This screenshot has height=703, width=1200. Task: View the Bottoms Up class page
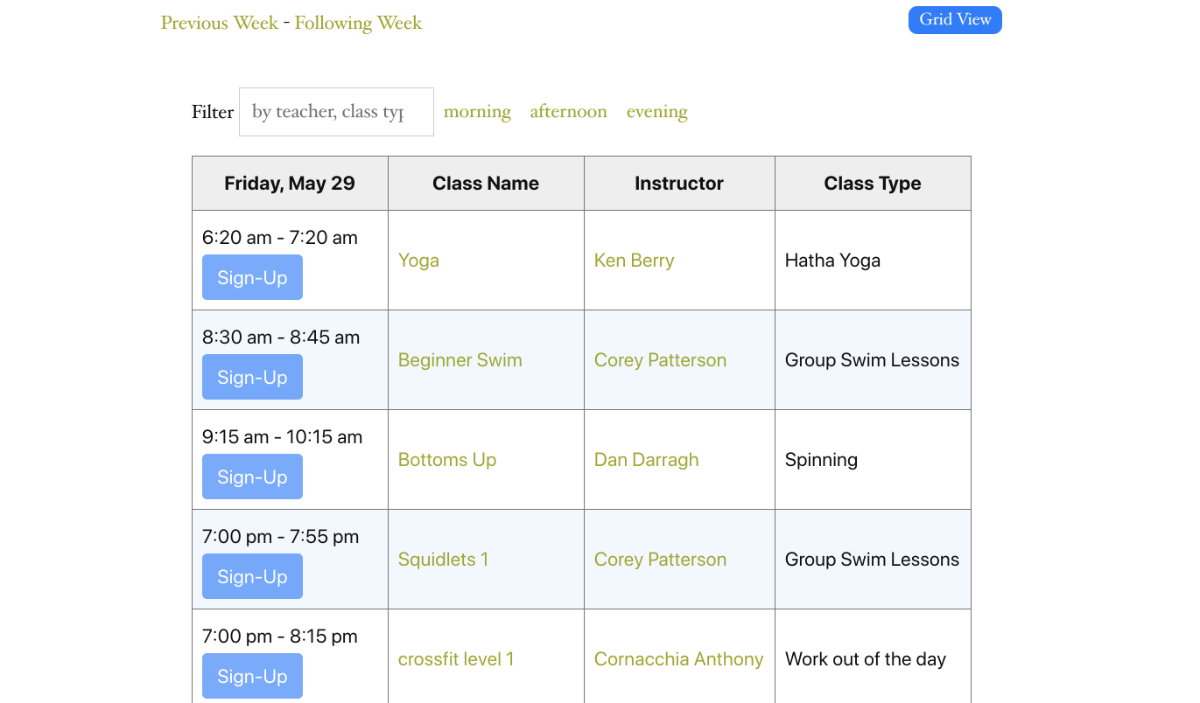pyautogui.click(x=447, y=460)
